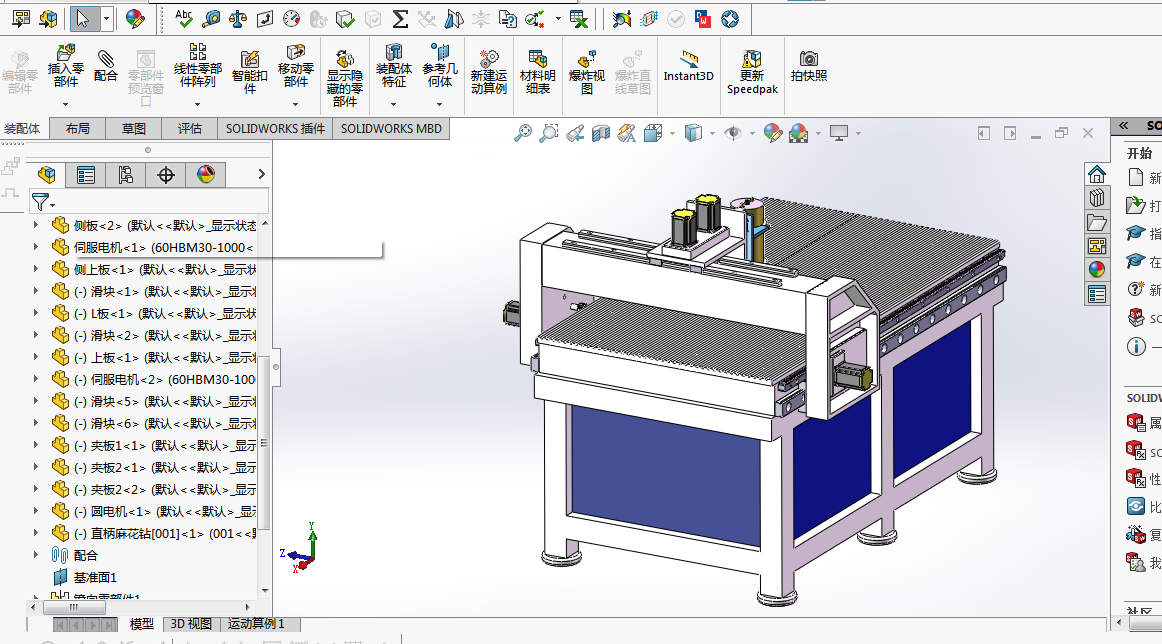Open Appearances color ball in task pane
The height and width of the screenshot is (644, 1162).
click(x=1097, y=269)
